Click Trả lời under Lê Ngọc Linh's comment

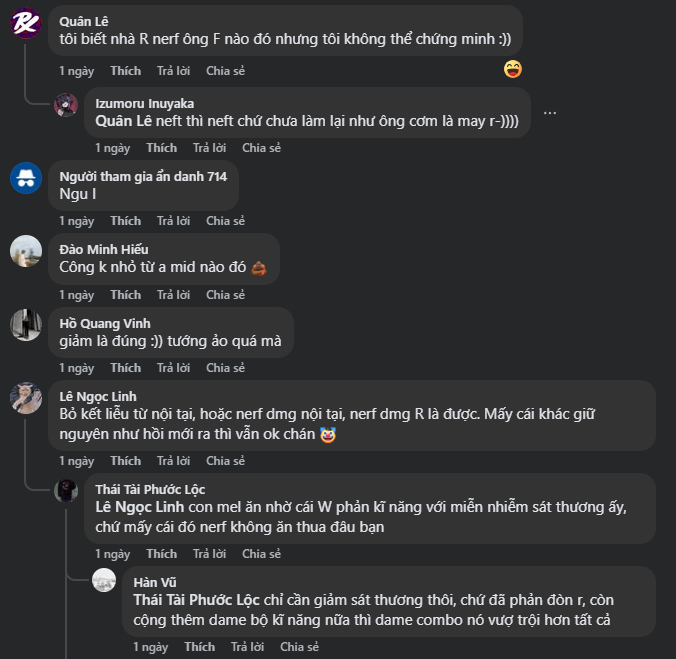[x=173, y=461]
